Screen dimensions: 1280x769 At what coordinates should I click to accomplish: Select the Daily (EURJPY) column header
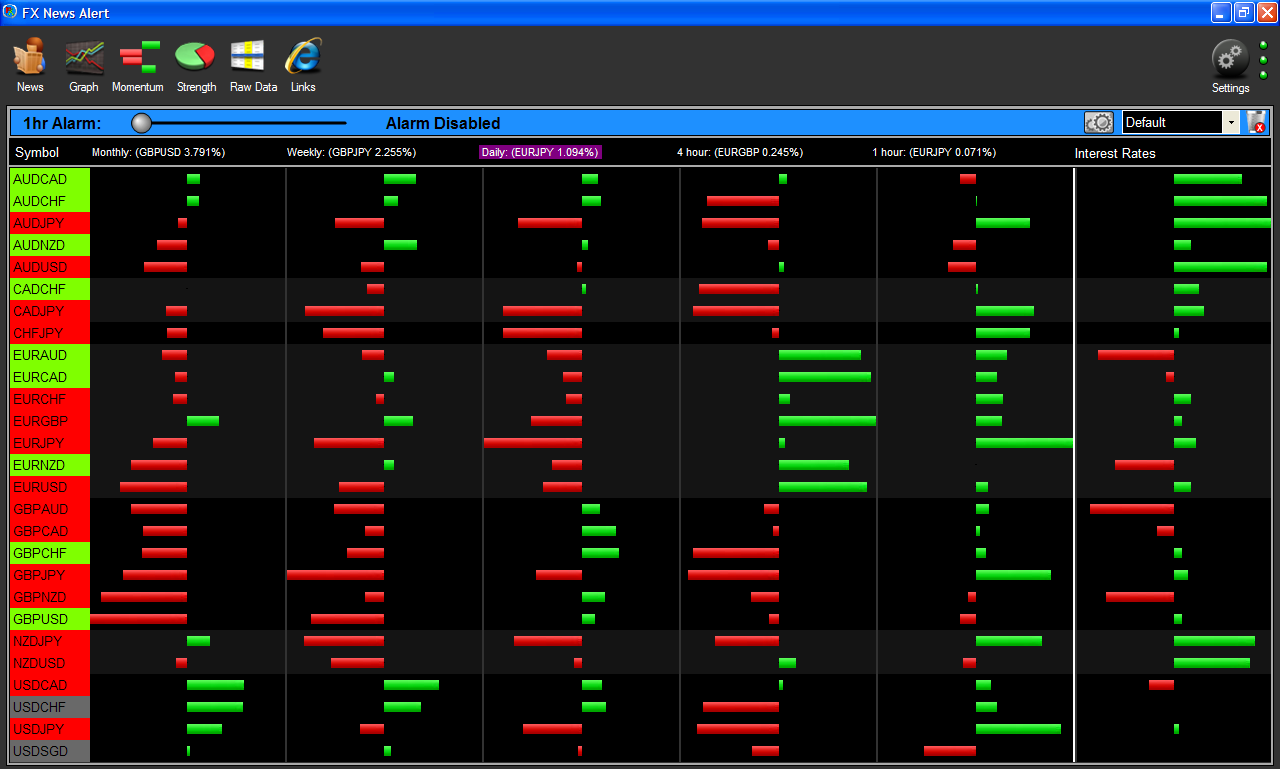[540, 153]
